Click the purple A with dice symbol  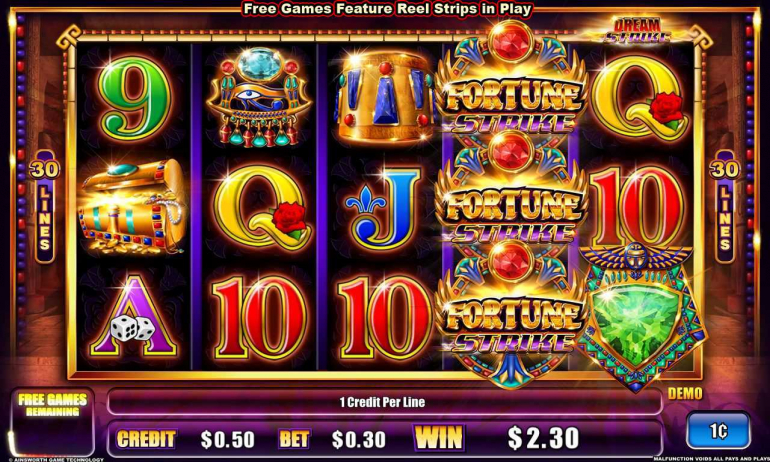coord(134,317)
